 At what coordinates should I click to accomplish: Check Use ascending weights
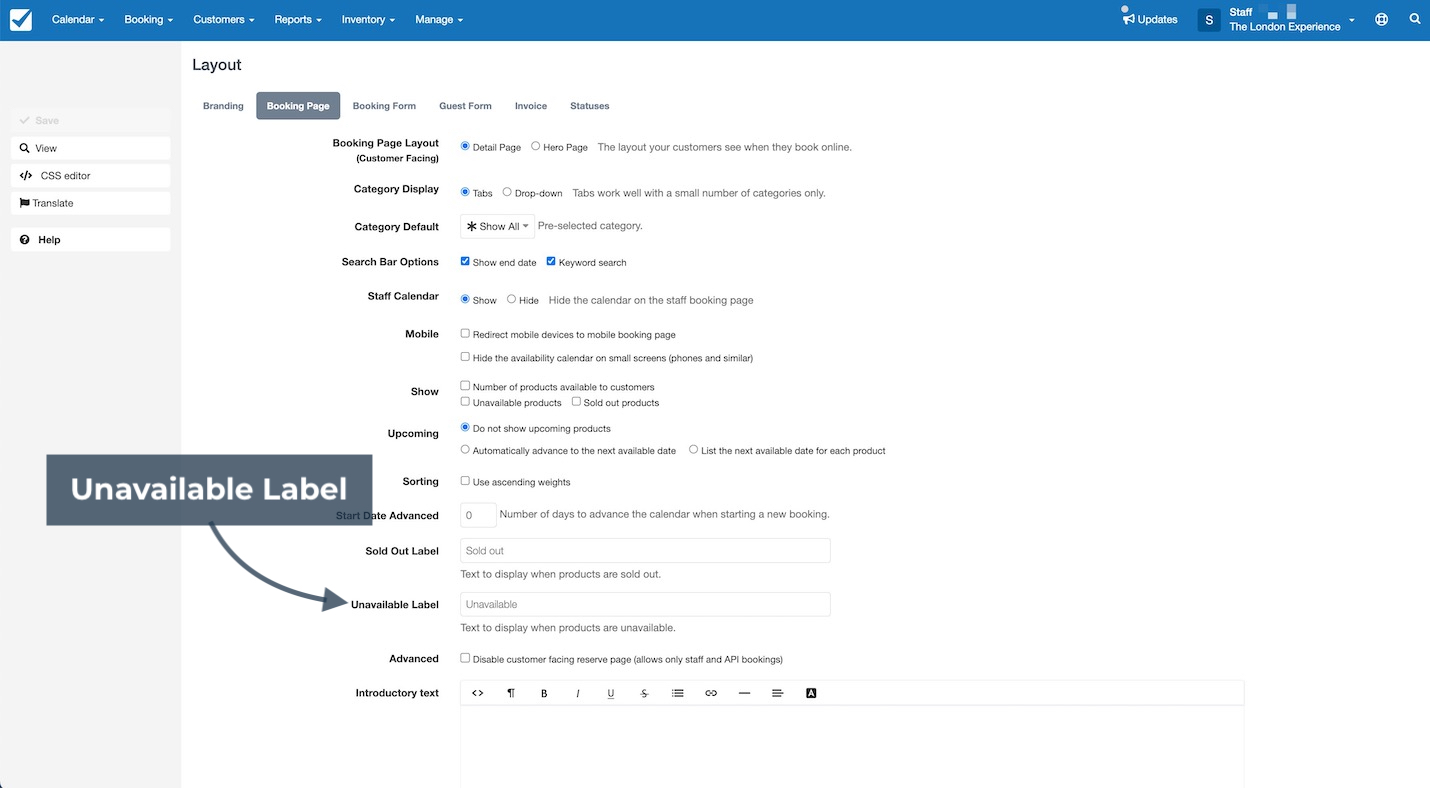(x=465, y=481)
